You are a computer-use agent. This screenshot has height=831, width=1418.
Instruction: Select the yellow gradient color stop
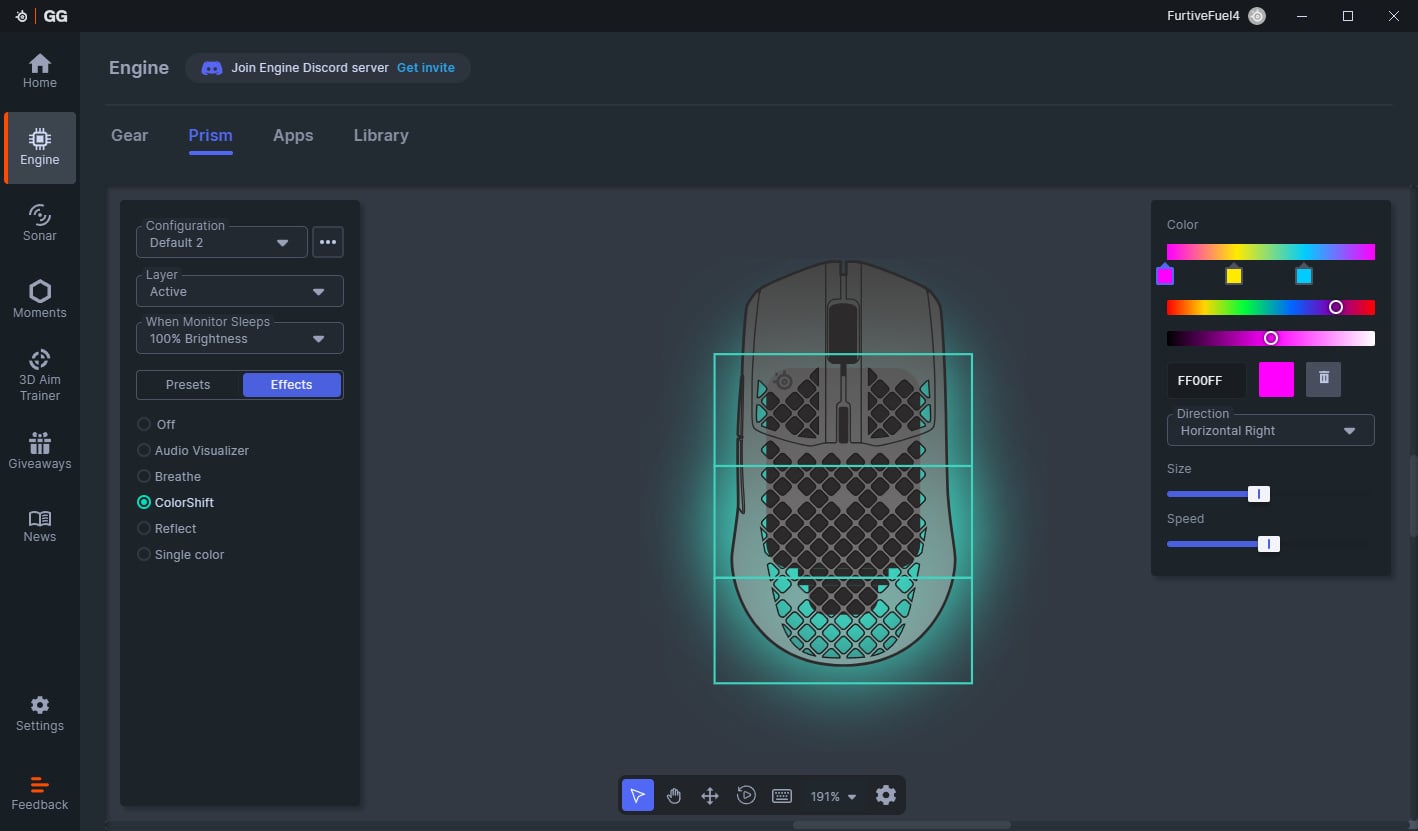click(1234, 276)
